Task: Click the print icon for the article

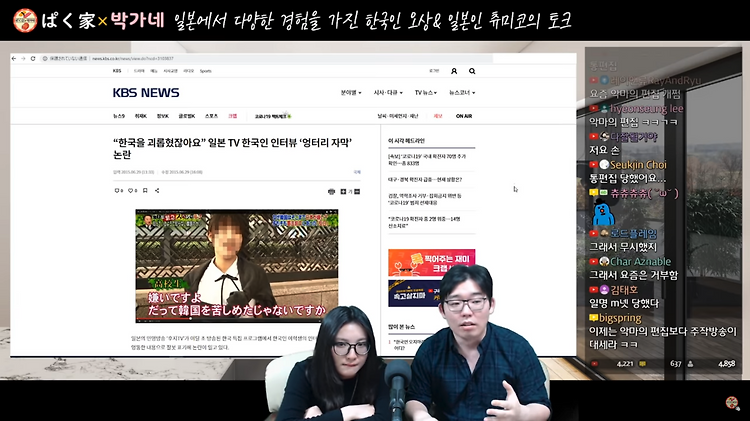Action: click(331, 191)
